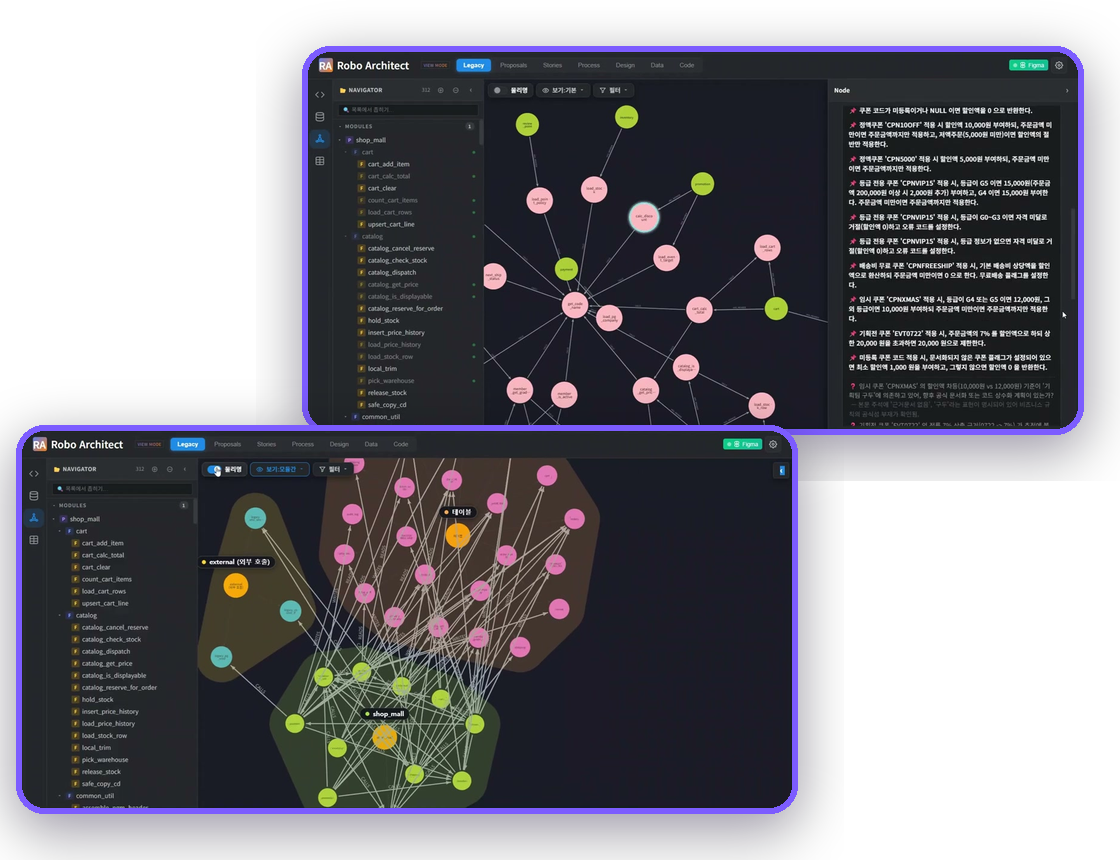Select graph view icon in bottom window sidebar
The width and height of the screenshot is (1120, 860).
click(x=34, y=518)
